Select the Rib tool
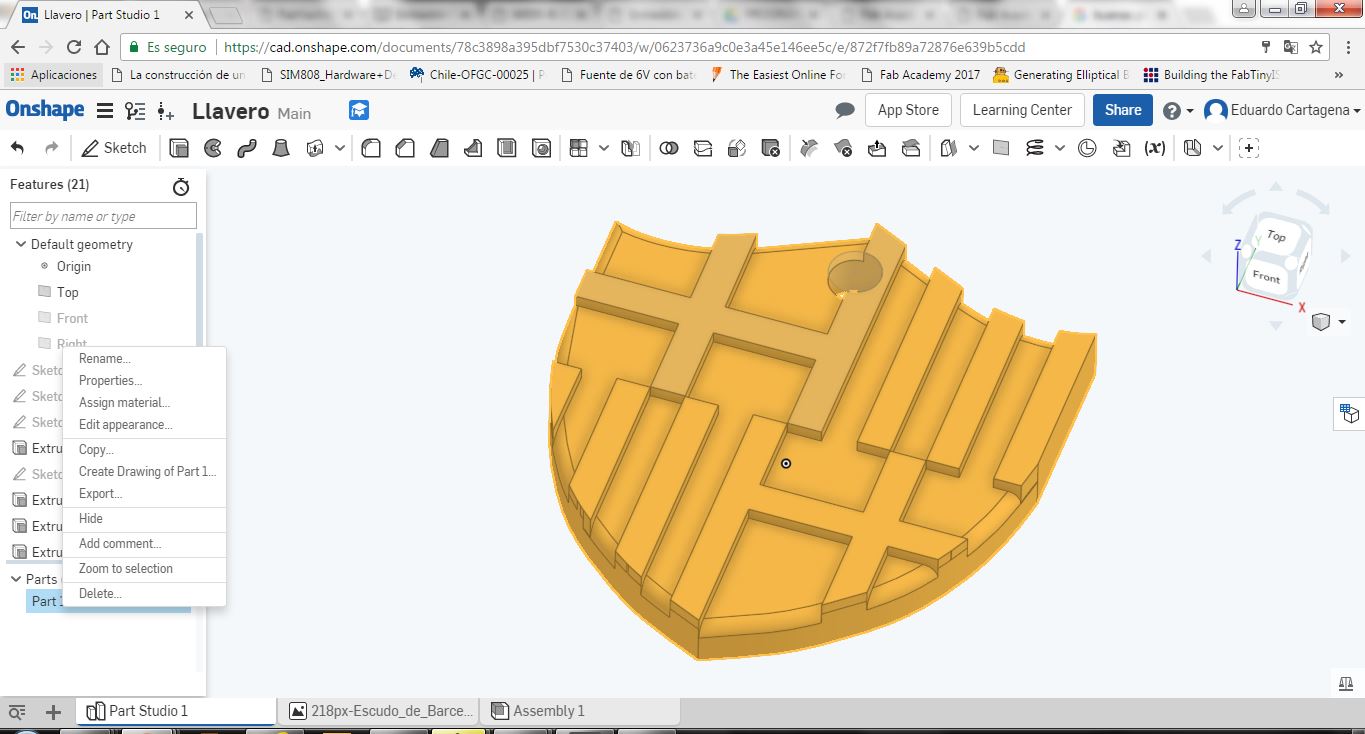Viewport: 1365px width, 734px height. pyautogui.click(x=473, y=148)
